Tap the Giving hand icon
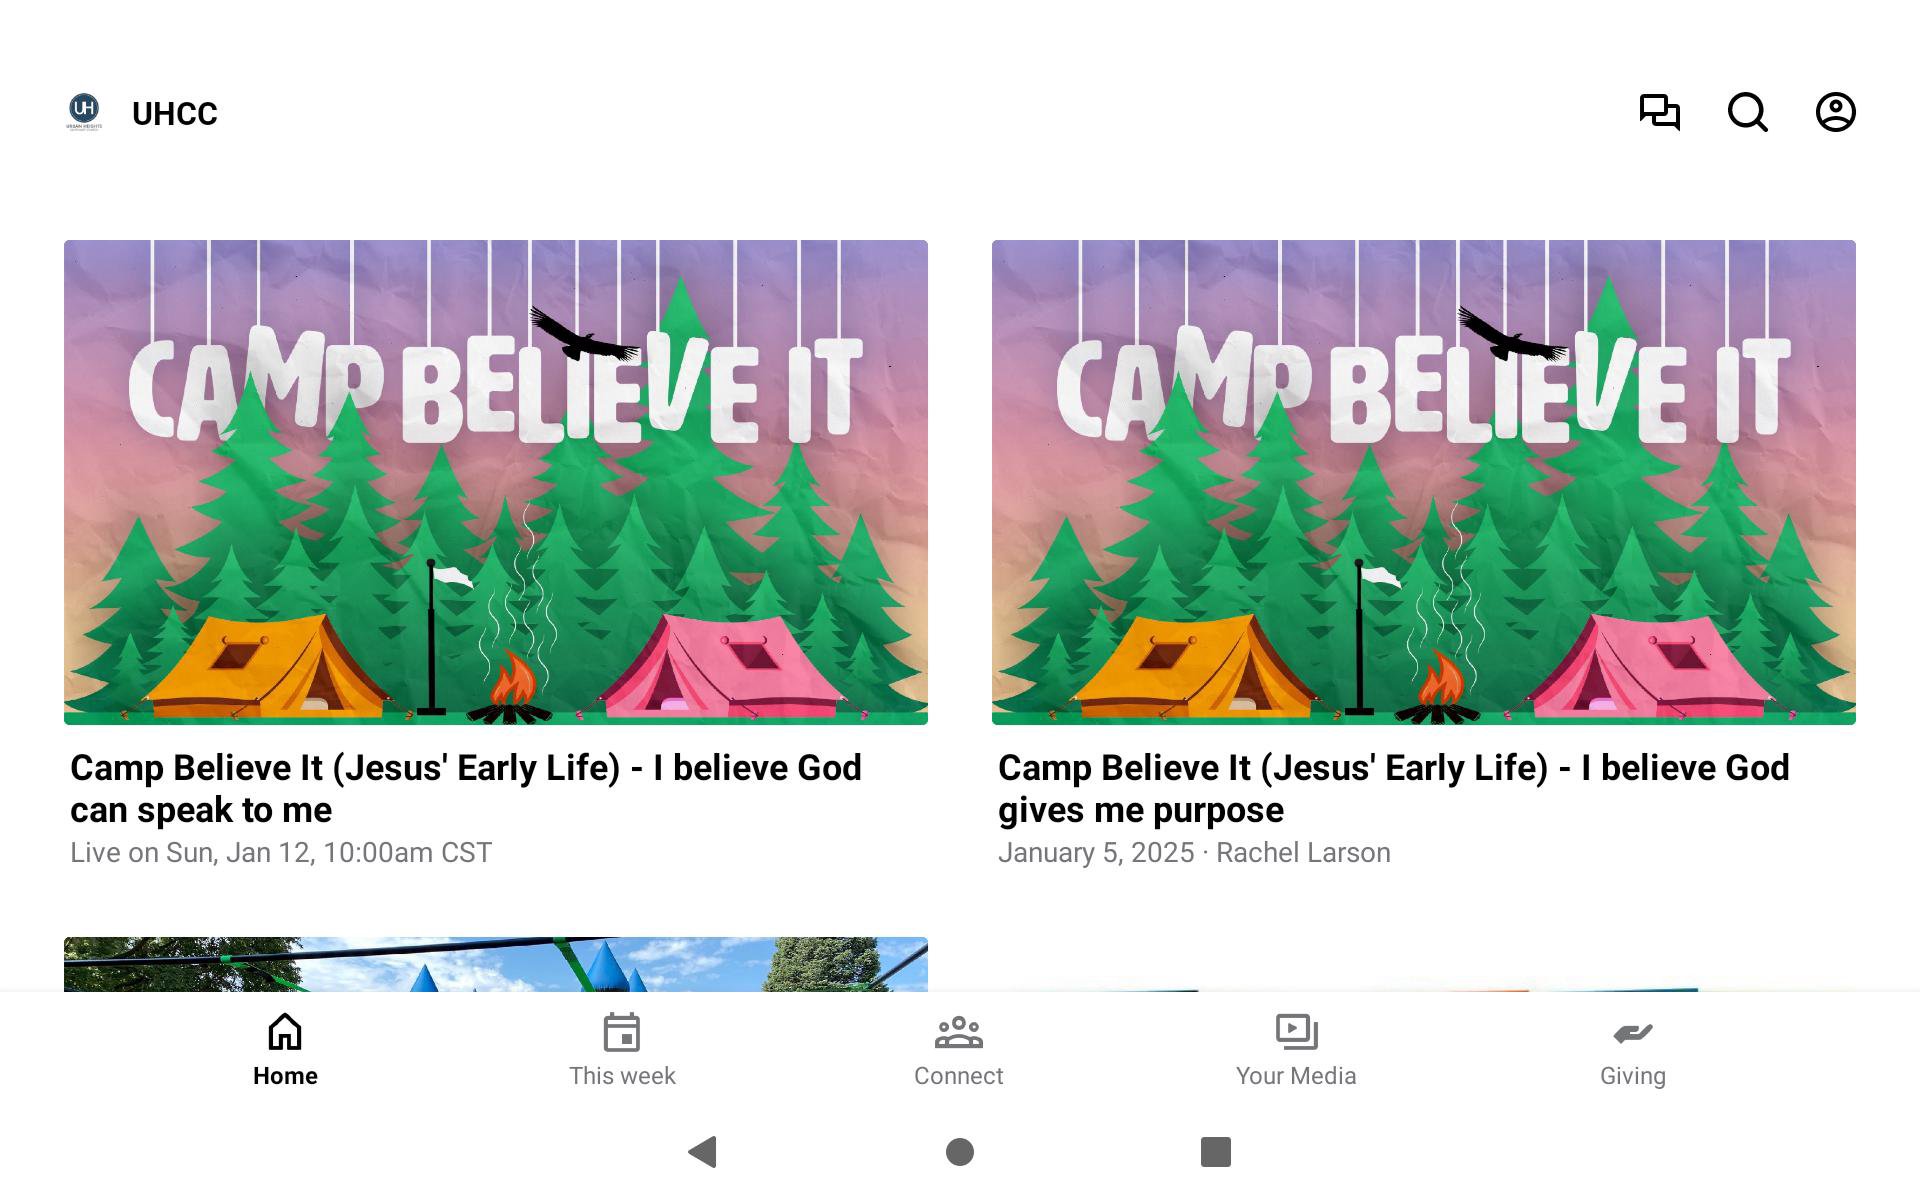This screenshot has width=1920, height=1200. tap(1633, 1033)
